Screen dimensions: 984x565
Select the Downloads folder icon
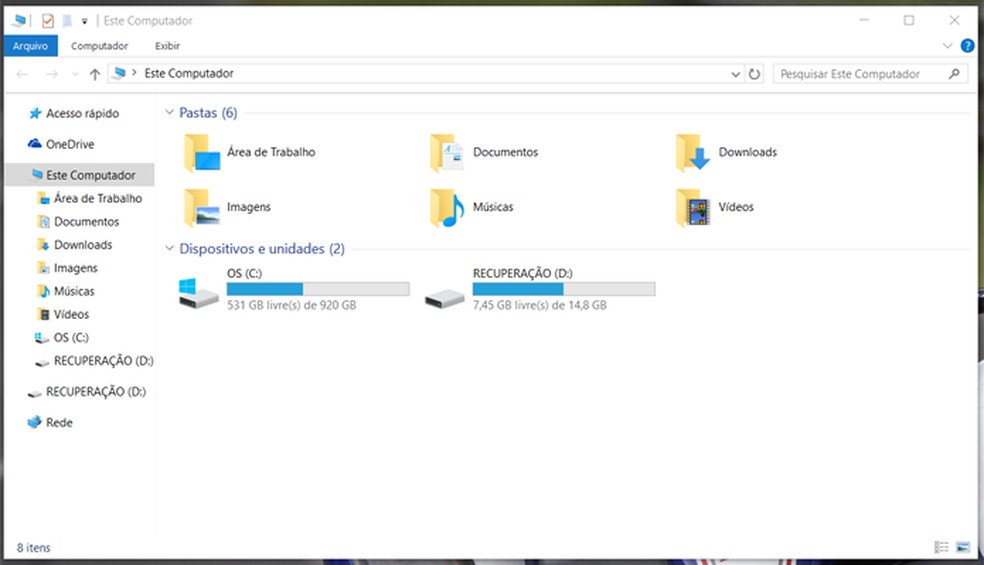(693, 153)
